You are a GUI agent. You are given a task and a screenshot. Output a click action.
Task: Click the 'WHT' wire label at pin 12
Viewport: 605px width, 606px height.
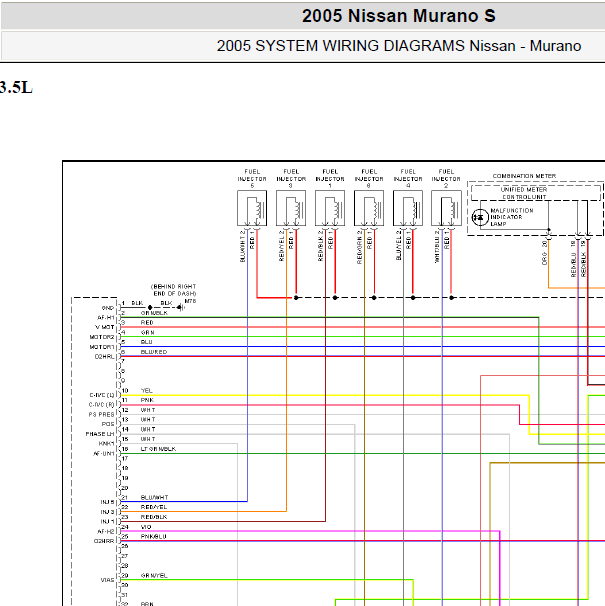148,410
